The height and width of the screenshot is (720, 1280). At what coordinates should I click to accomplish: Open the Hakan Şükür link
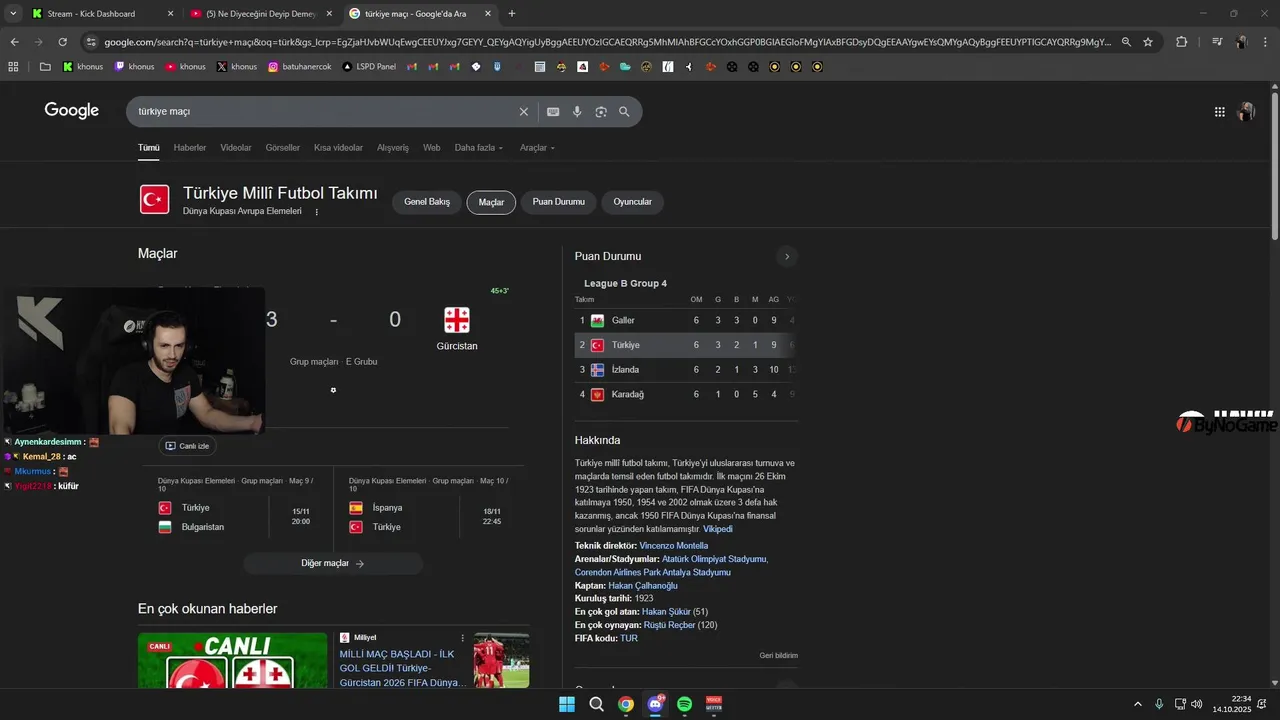(x=666, y=611)
